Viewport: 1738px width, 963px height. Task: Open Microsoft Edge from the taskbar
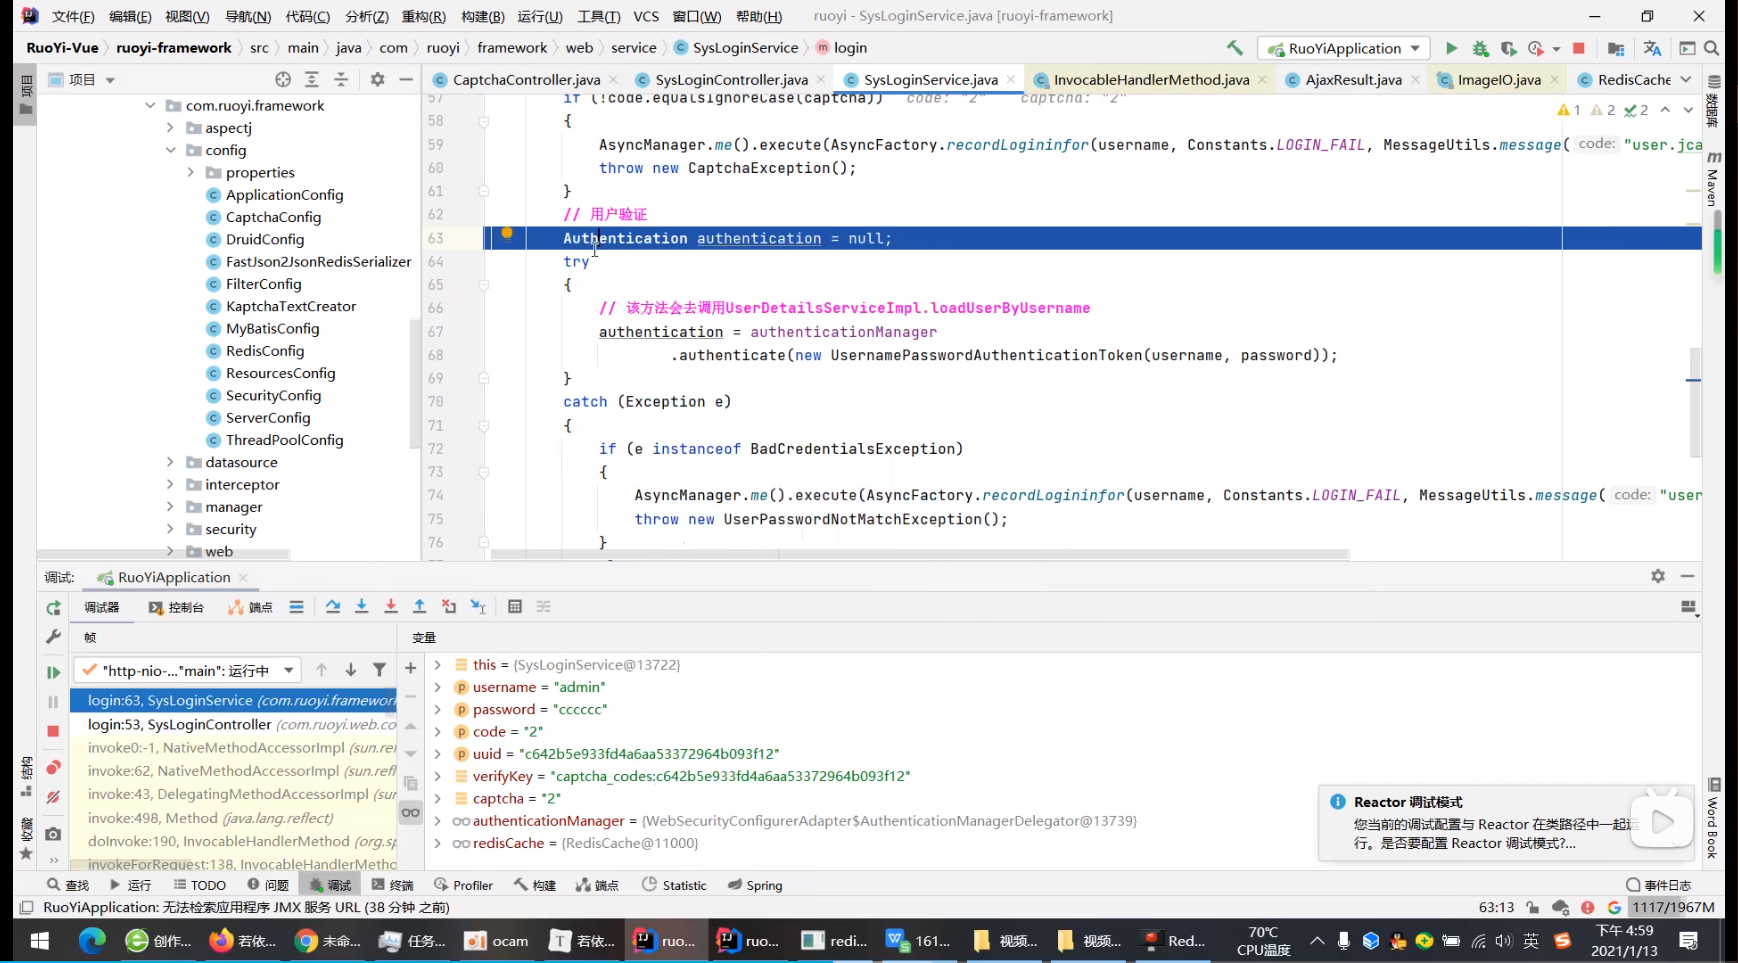tap(92, 940)
